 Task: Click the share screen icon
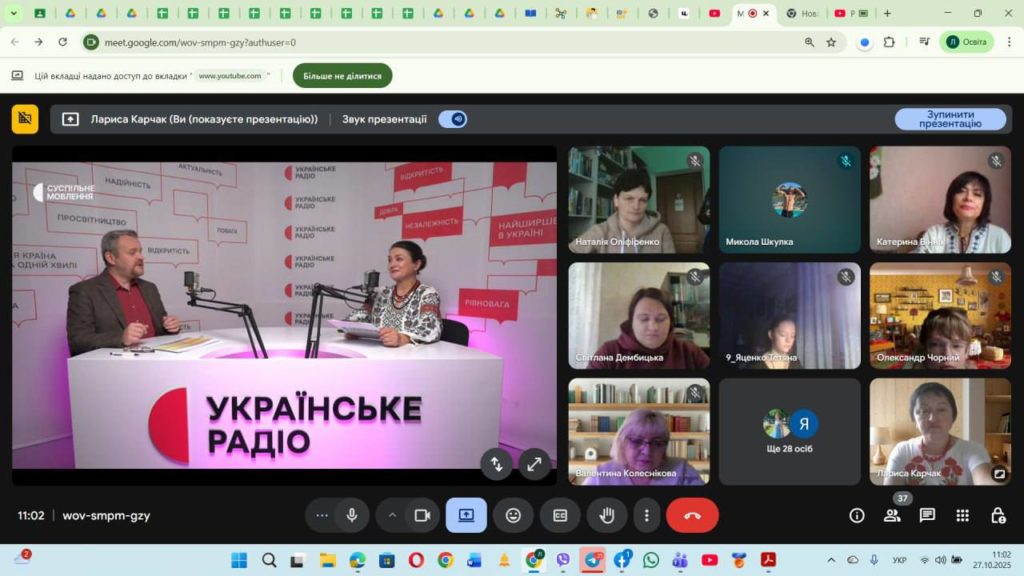pyautogui.click(x=466, y=515)
